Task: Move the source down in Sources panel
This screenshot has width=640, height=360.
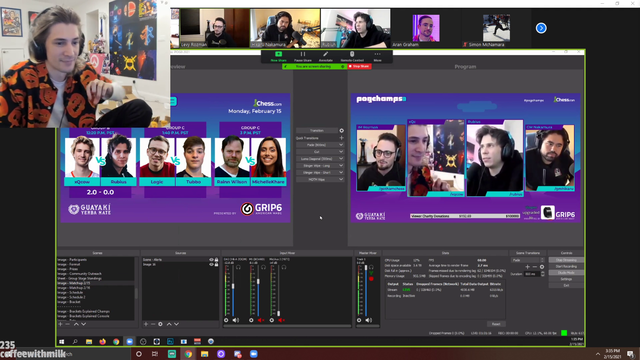Action: point(176,324)
